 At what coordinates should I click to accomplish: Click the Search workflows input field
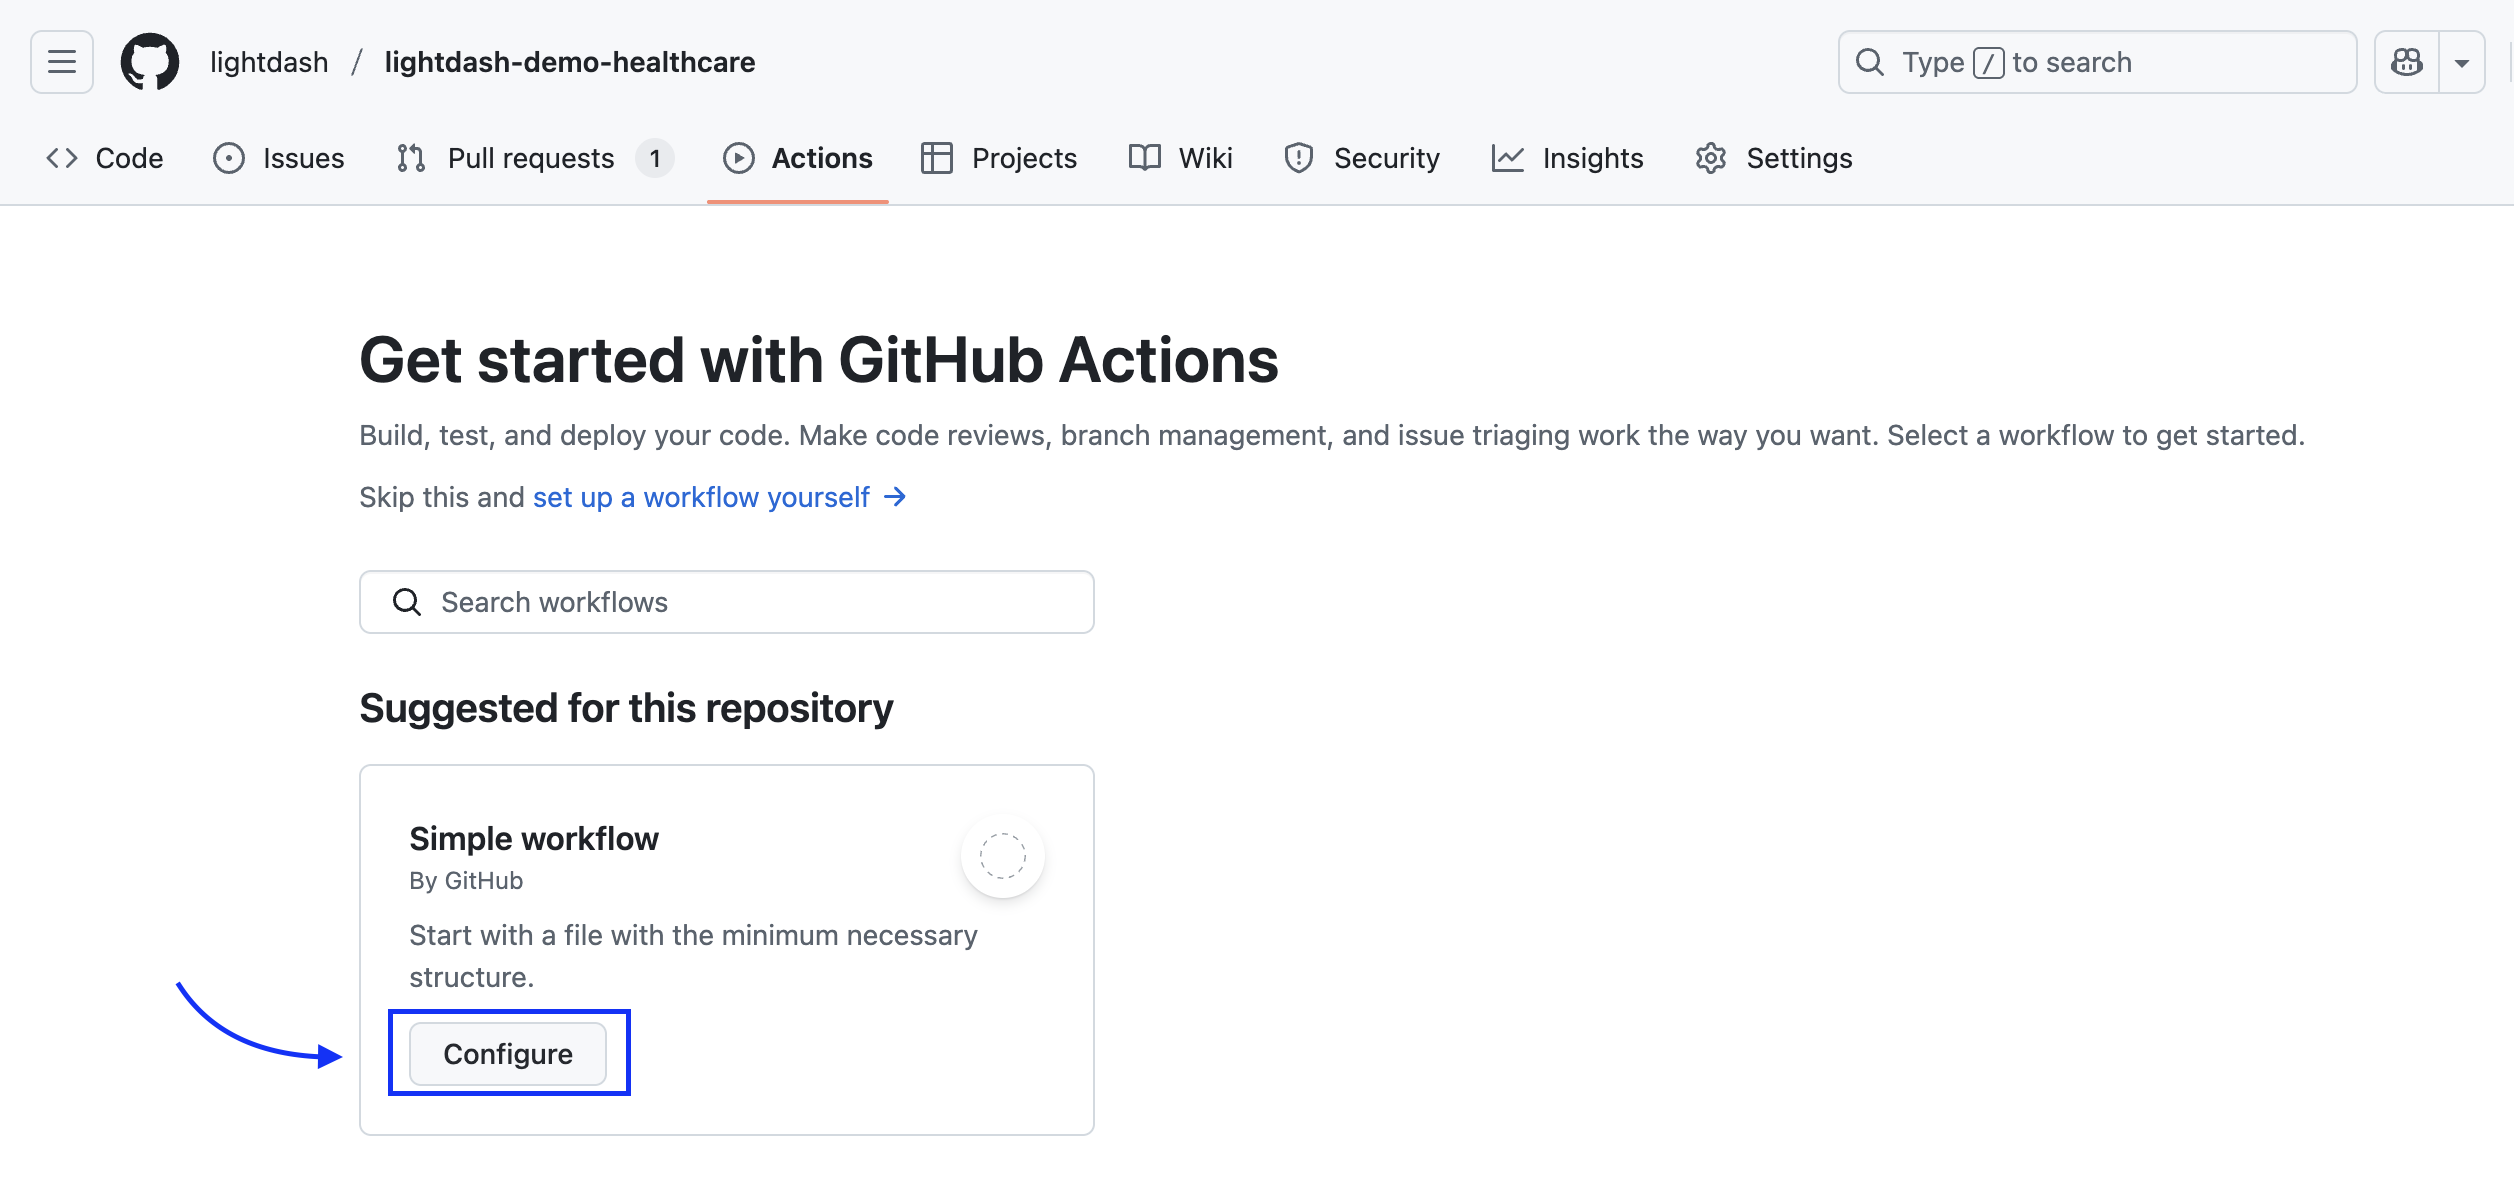tap(727, 601)
